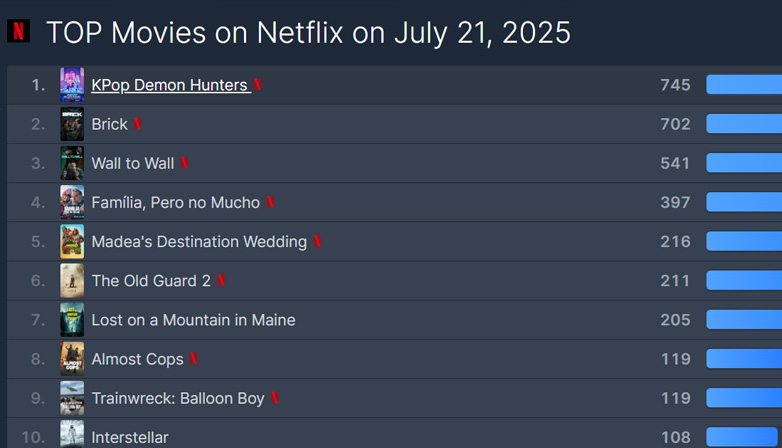Click the Netflix icon next to Brick
Screen dimensions: 782x448
point(138,124)
